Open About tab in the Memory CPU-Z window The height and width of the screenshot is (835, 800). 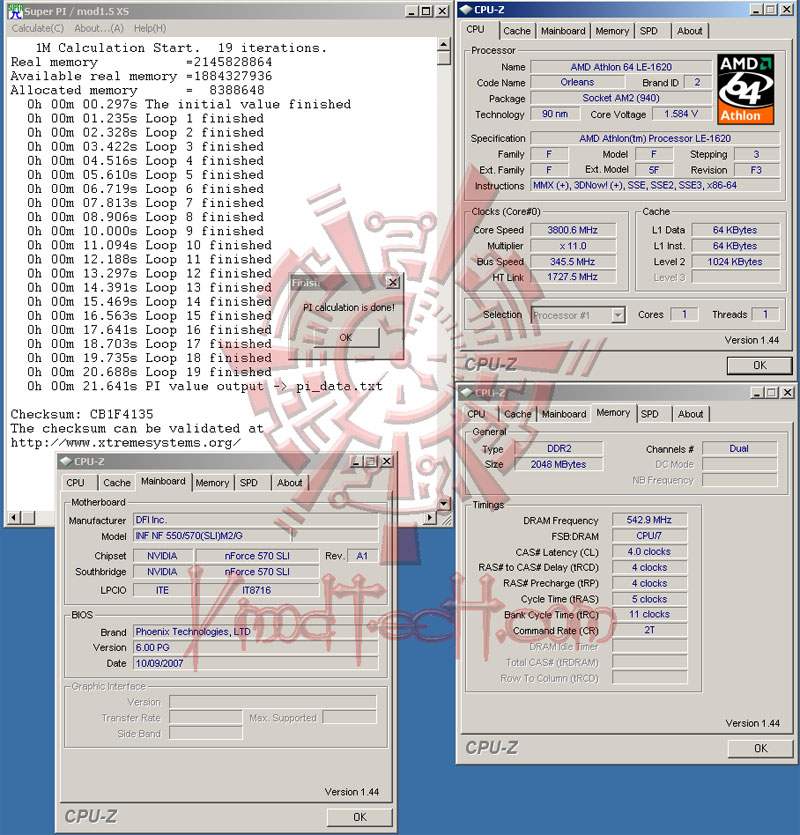(691, 414)
